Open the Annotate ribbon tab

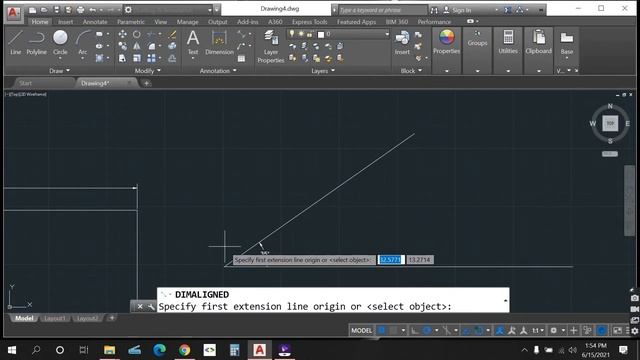pyautogui.click(x=95, y=22)
